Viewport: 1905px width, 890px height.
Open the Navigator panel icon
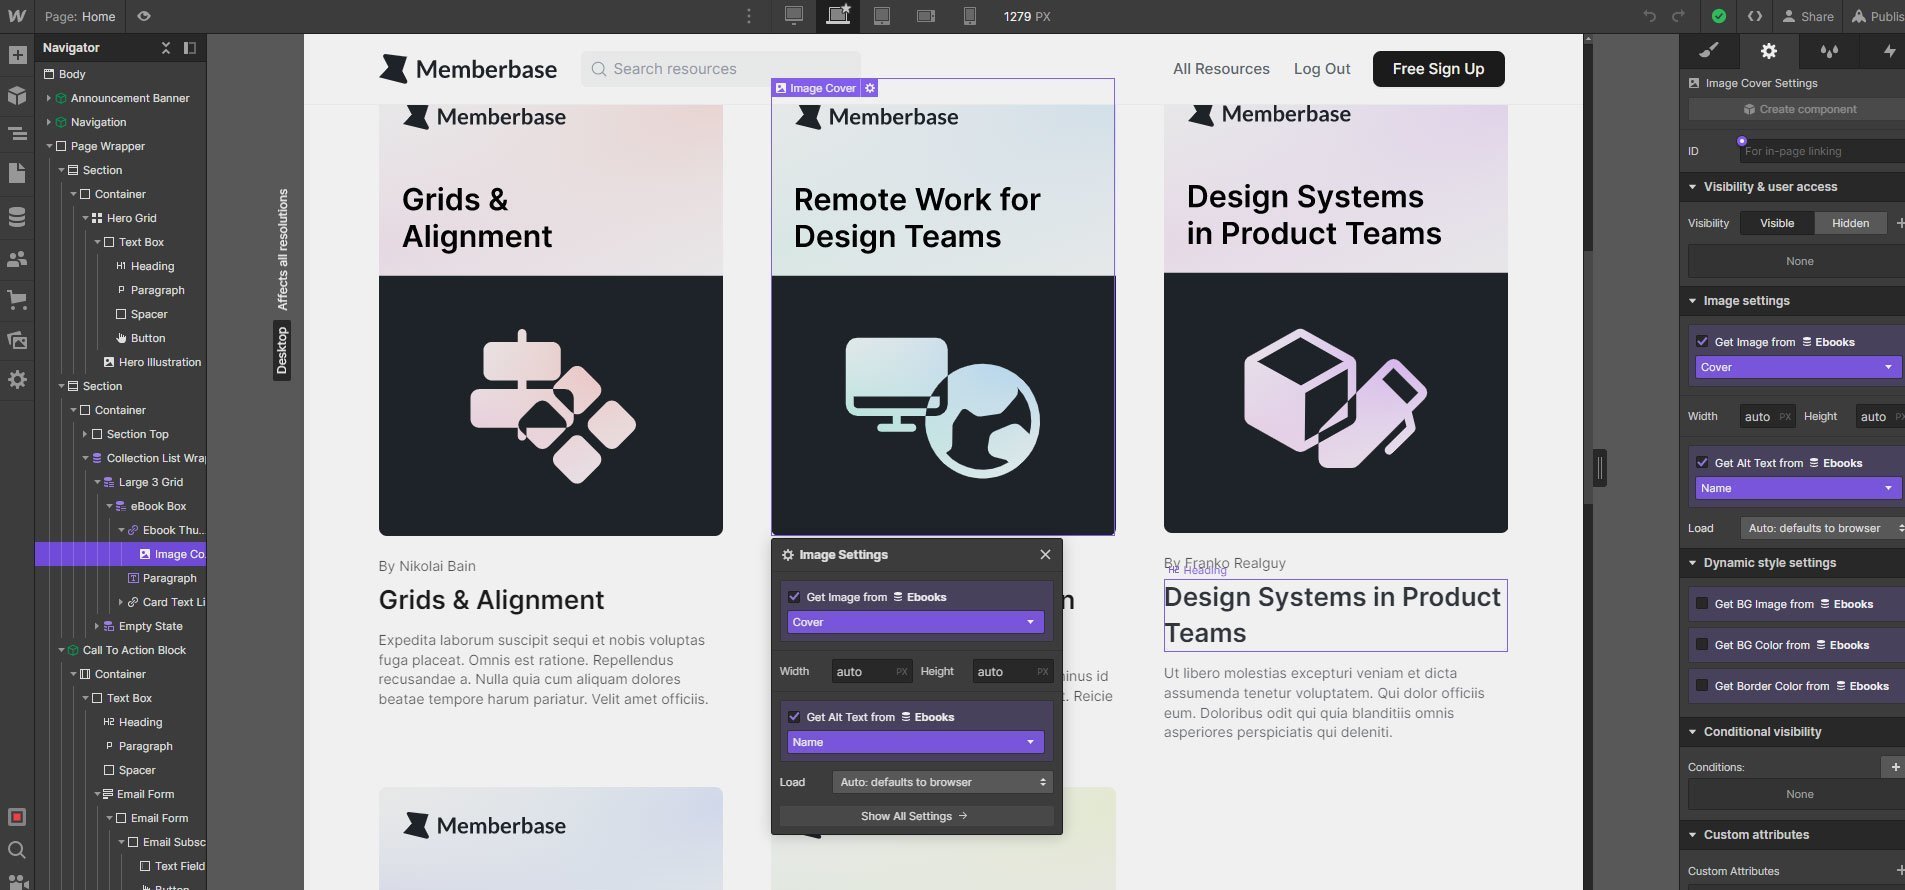point(17,133)
